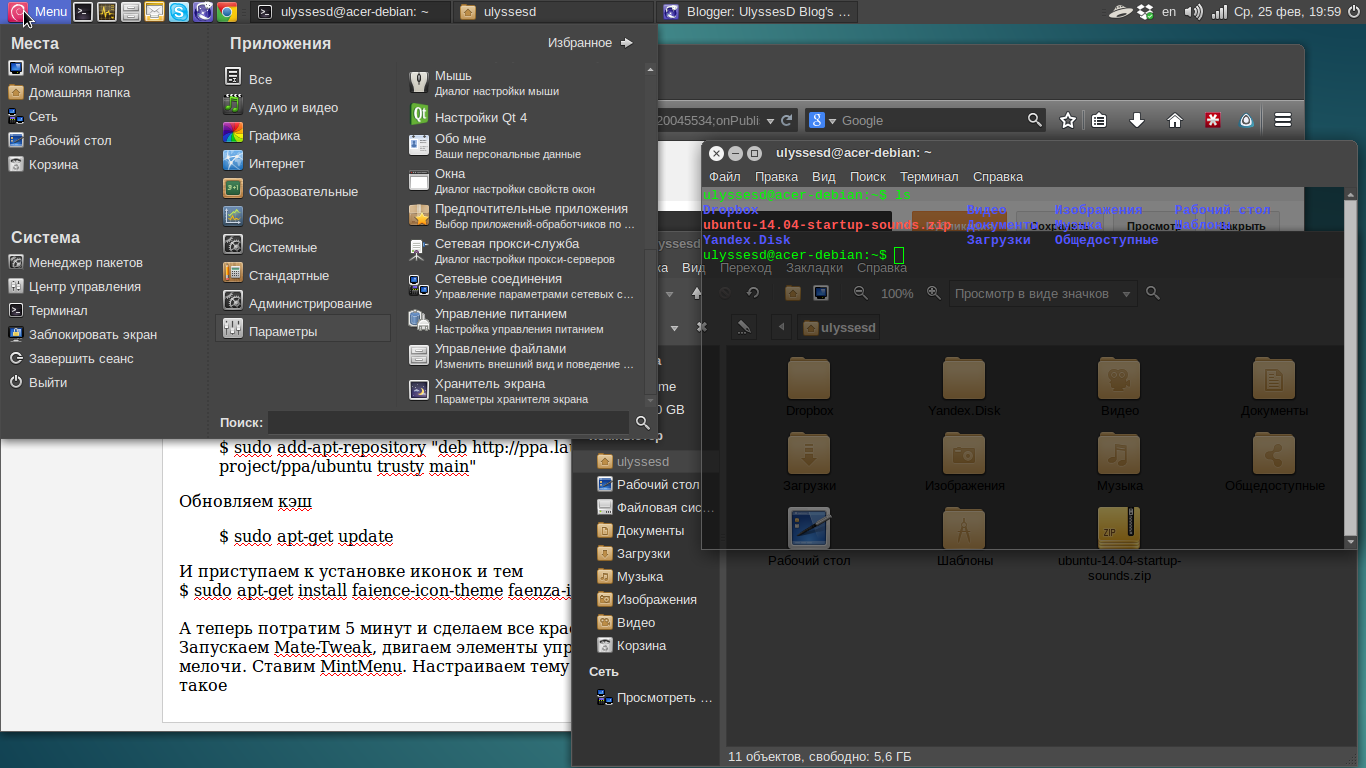Viewport: 1366px width, 768px height.
Task: Open the flying saucer tray icon
Action: tap(1121, 12)
